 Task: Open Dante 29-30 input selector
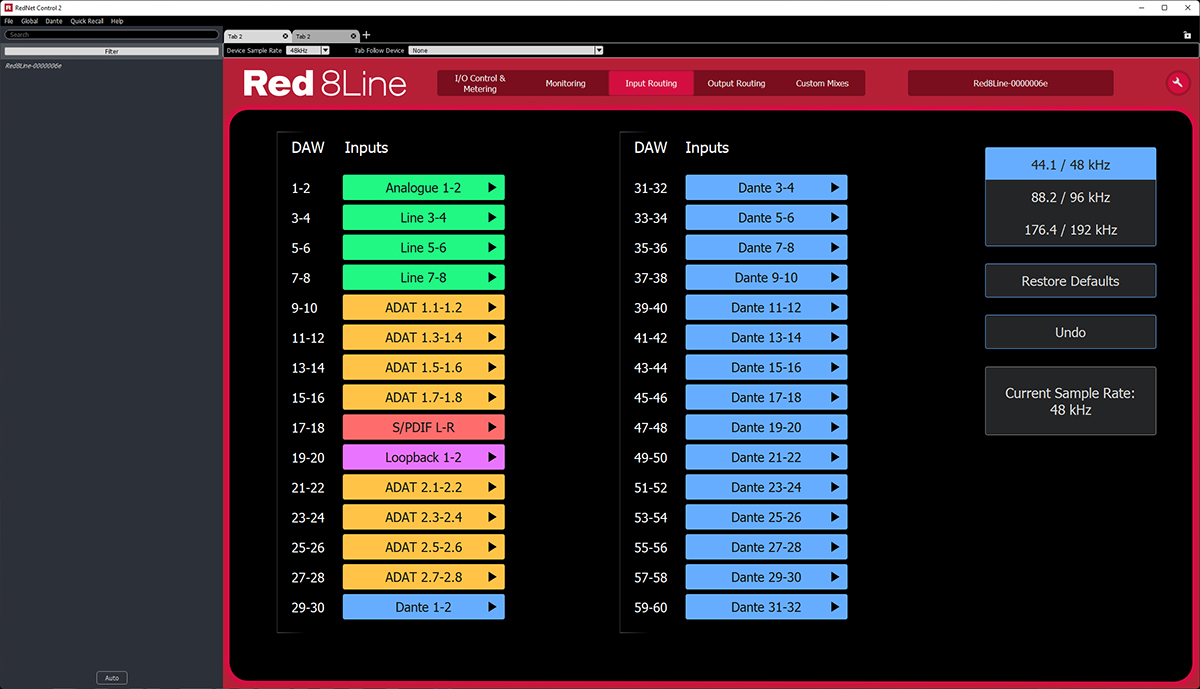pos(766,577)
